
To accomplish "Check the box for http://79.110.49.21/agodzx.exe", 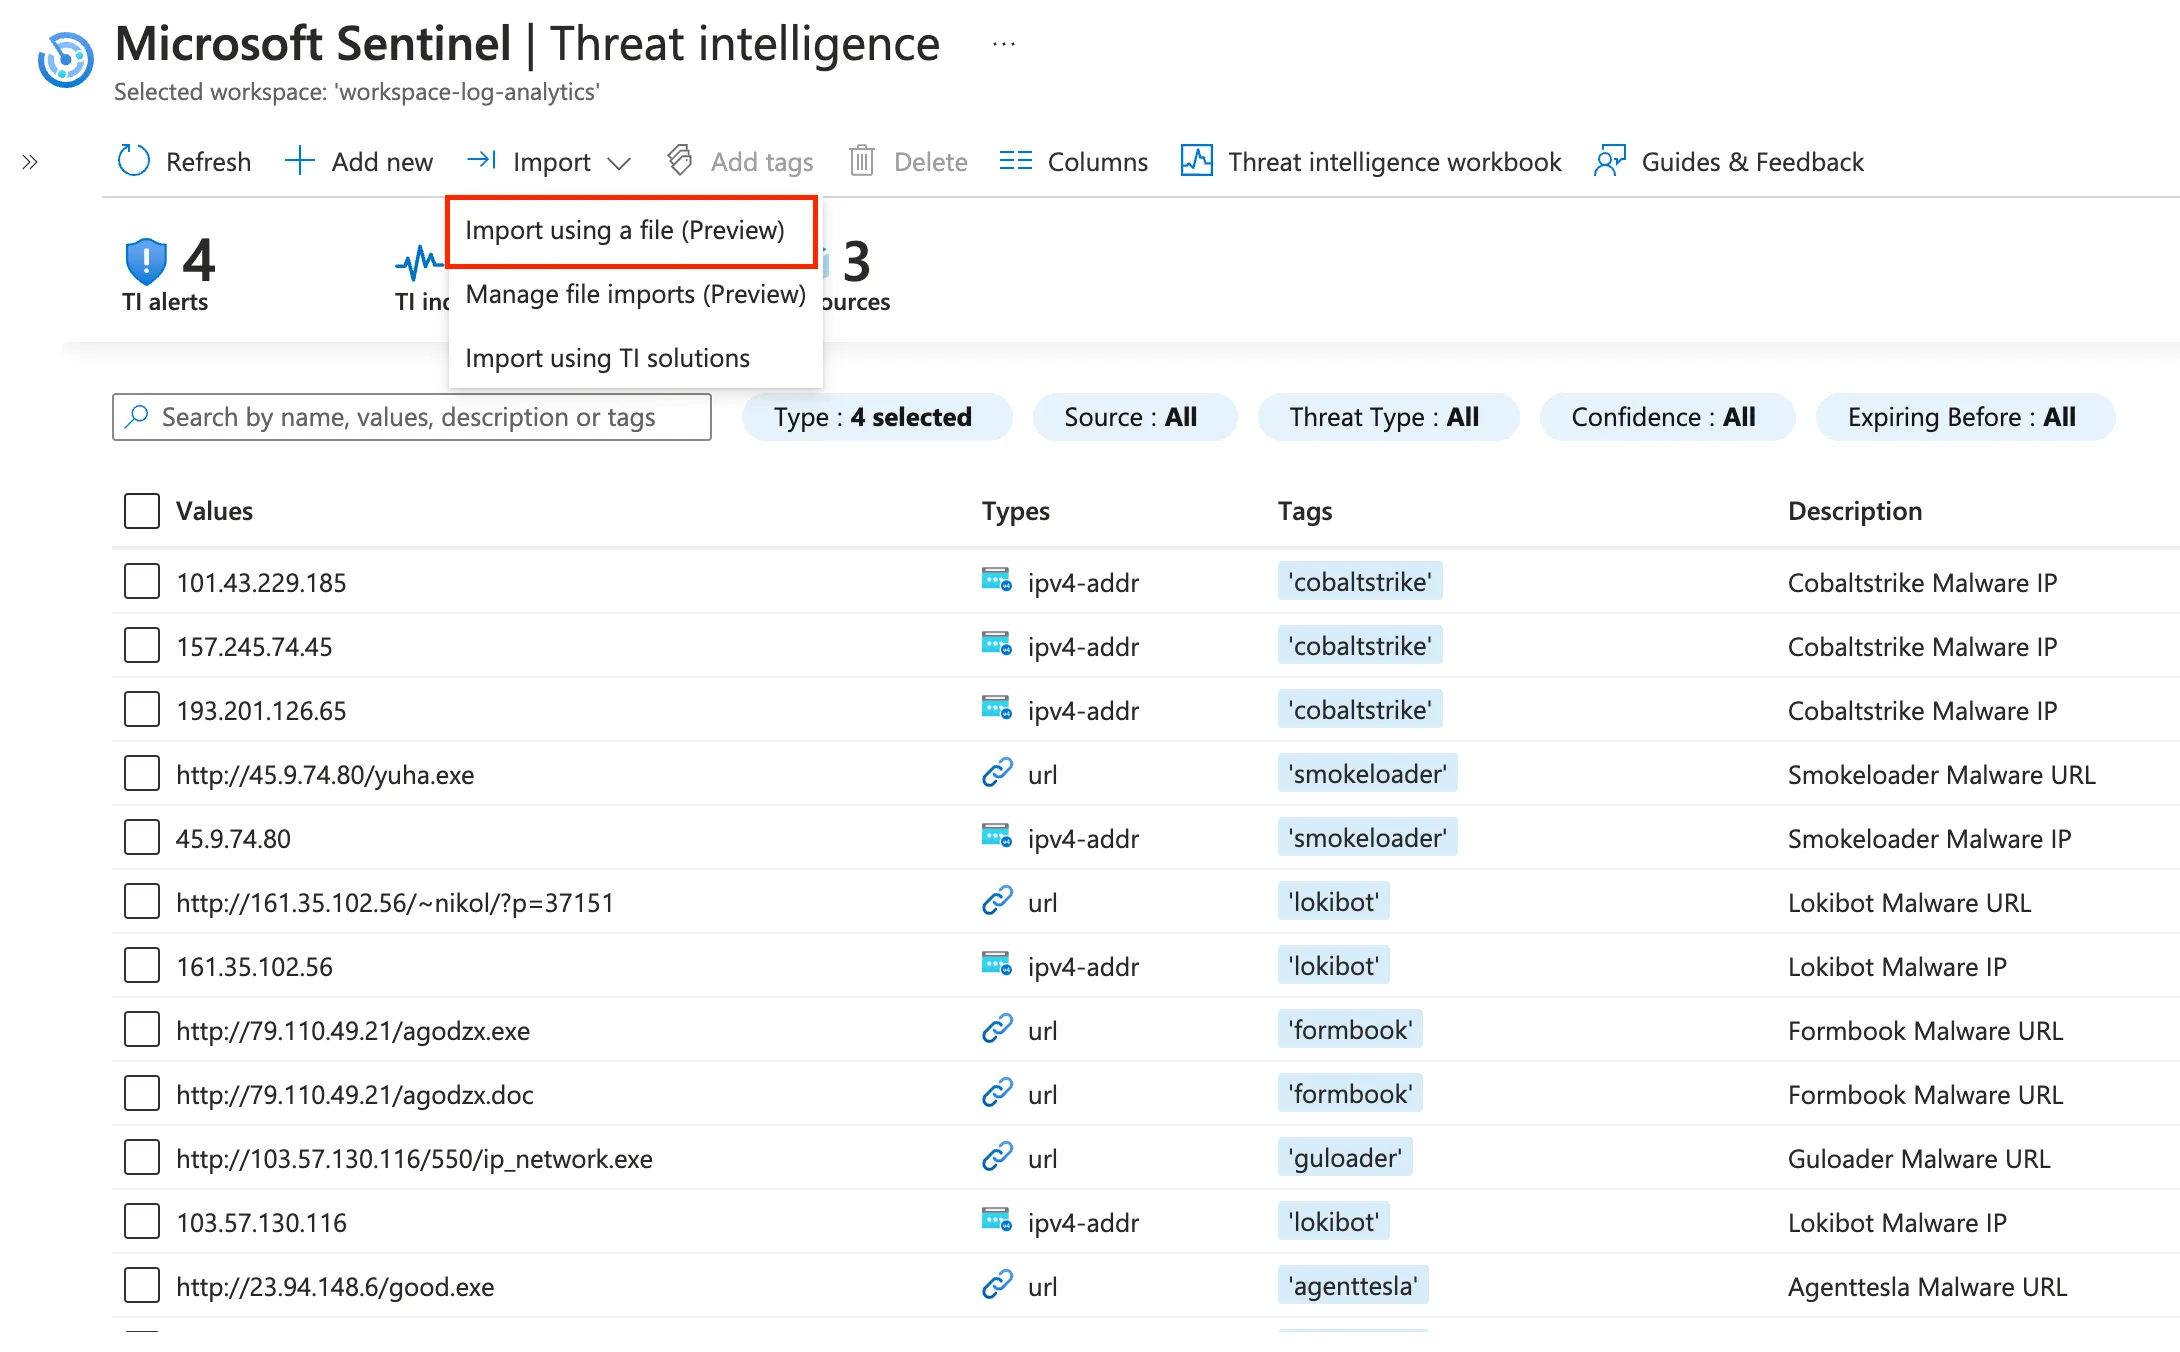I will pos(142,1029).
